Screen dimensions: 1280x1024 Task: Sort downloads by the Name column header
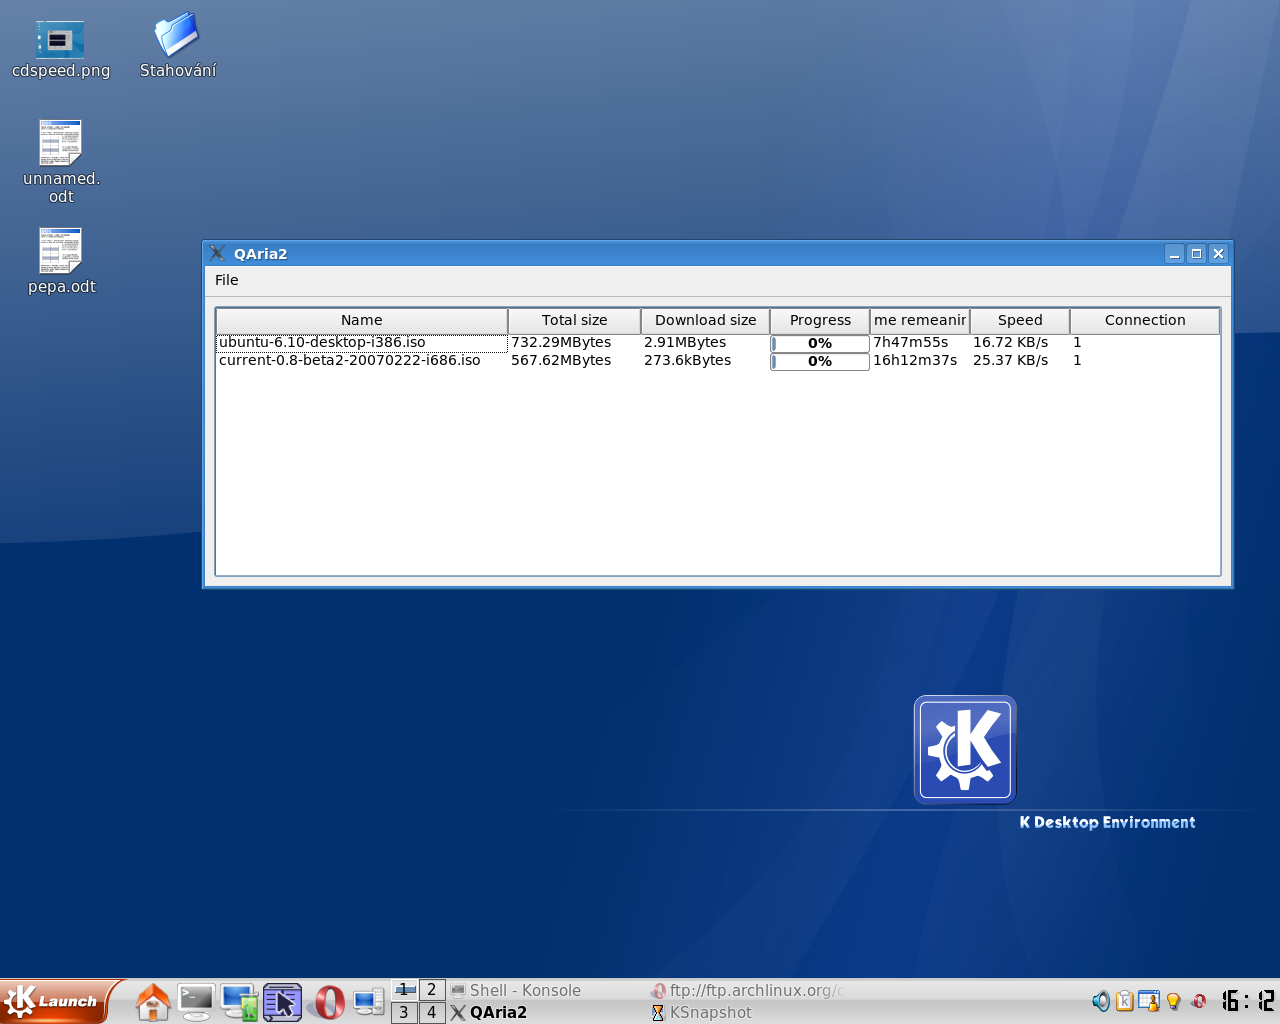362,320
